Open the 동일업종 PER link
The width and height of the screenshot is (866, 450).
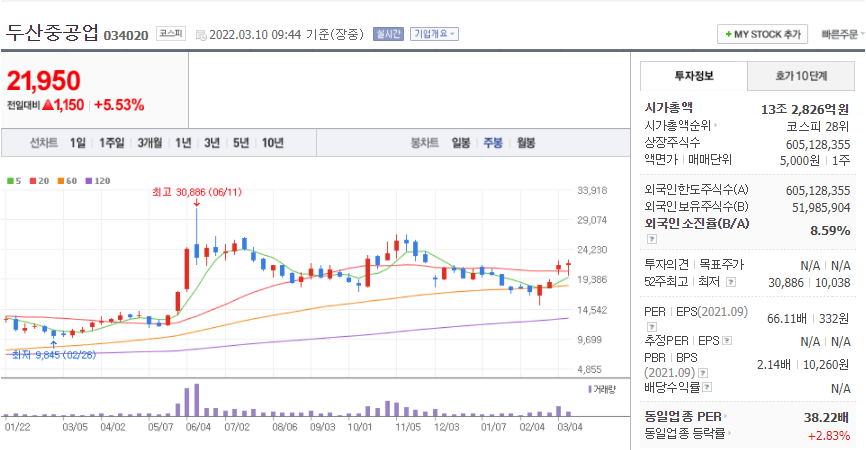pyautogui.click(x=685, y=416)
